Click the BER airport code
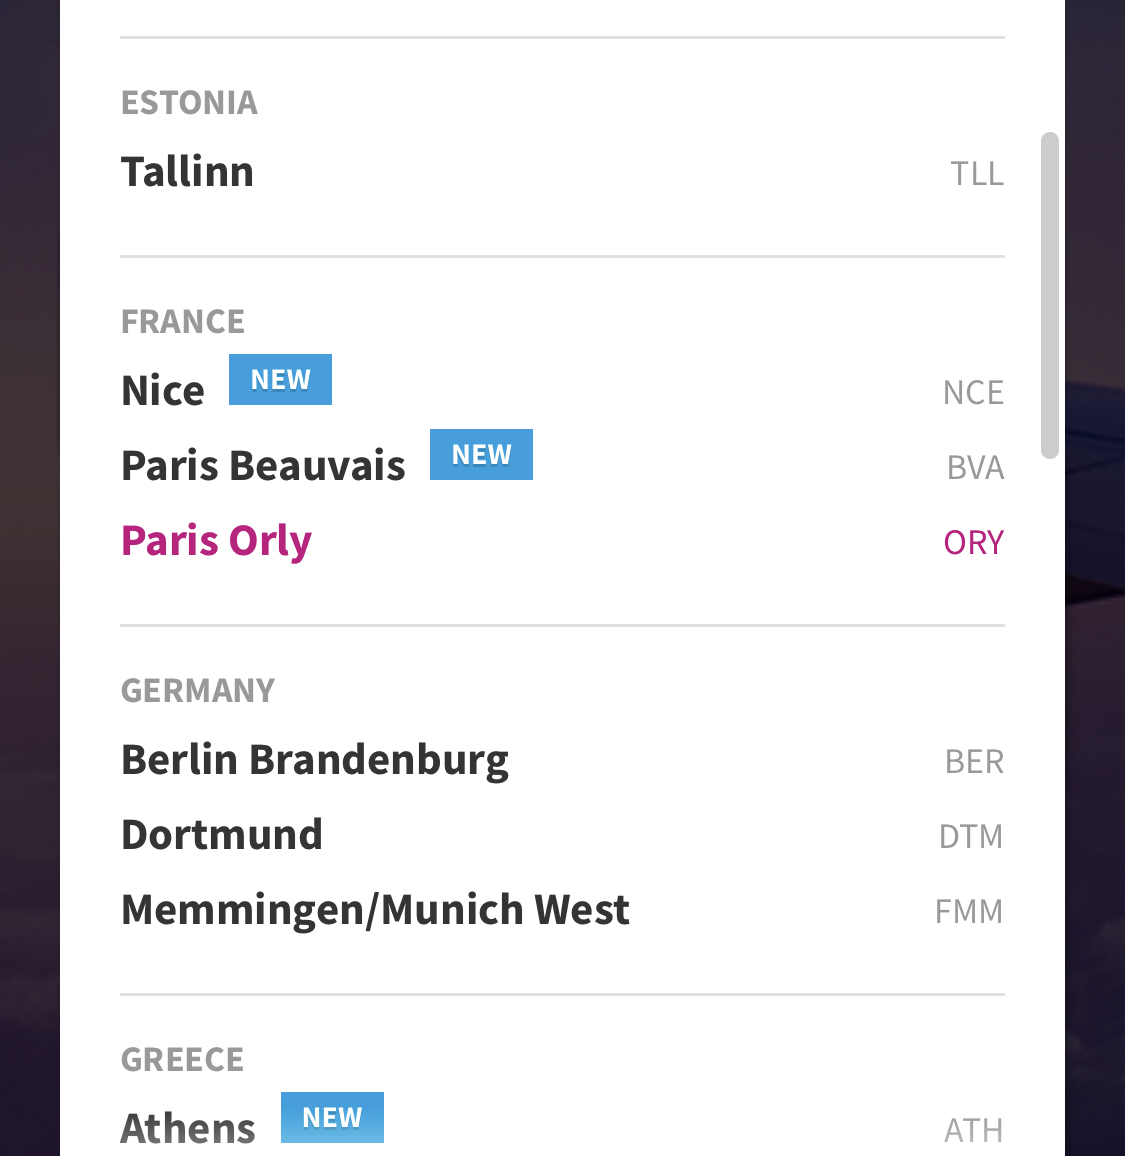The width and height of the screenshot is (1125, 1156). (974, 762)
